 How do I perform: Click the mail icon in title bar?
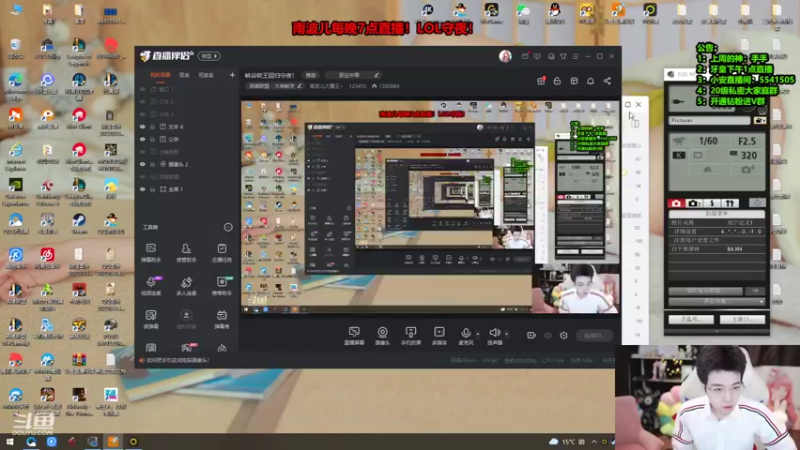point(524,56)
